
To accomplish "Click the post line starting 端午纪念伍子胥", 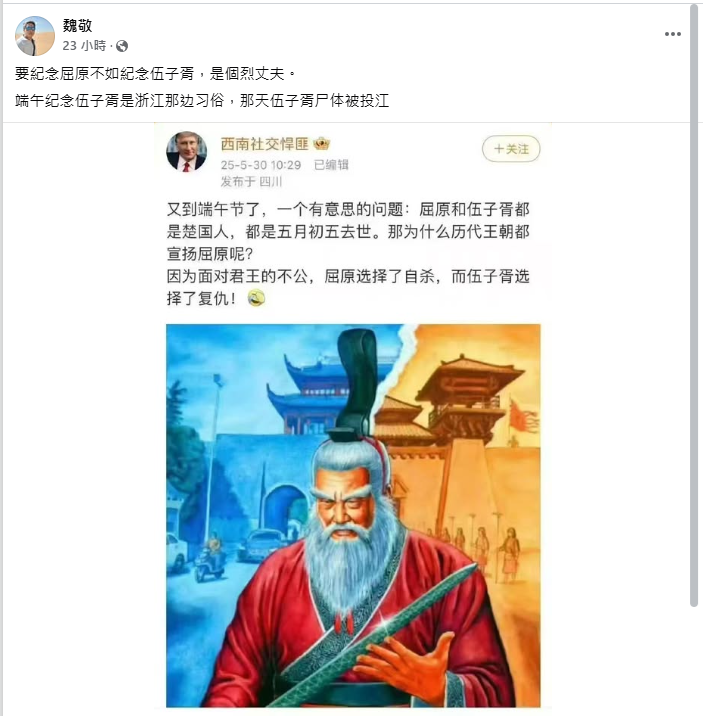I will tap(202, 100).
